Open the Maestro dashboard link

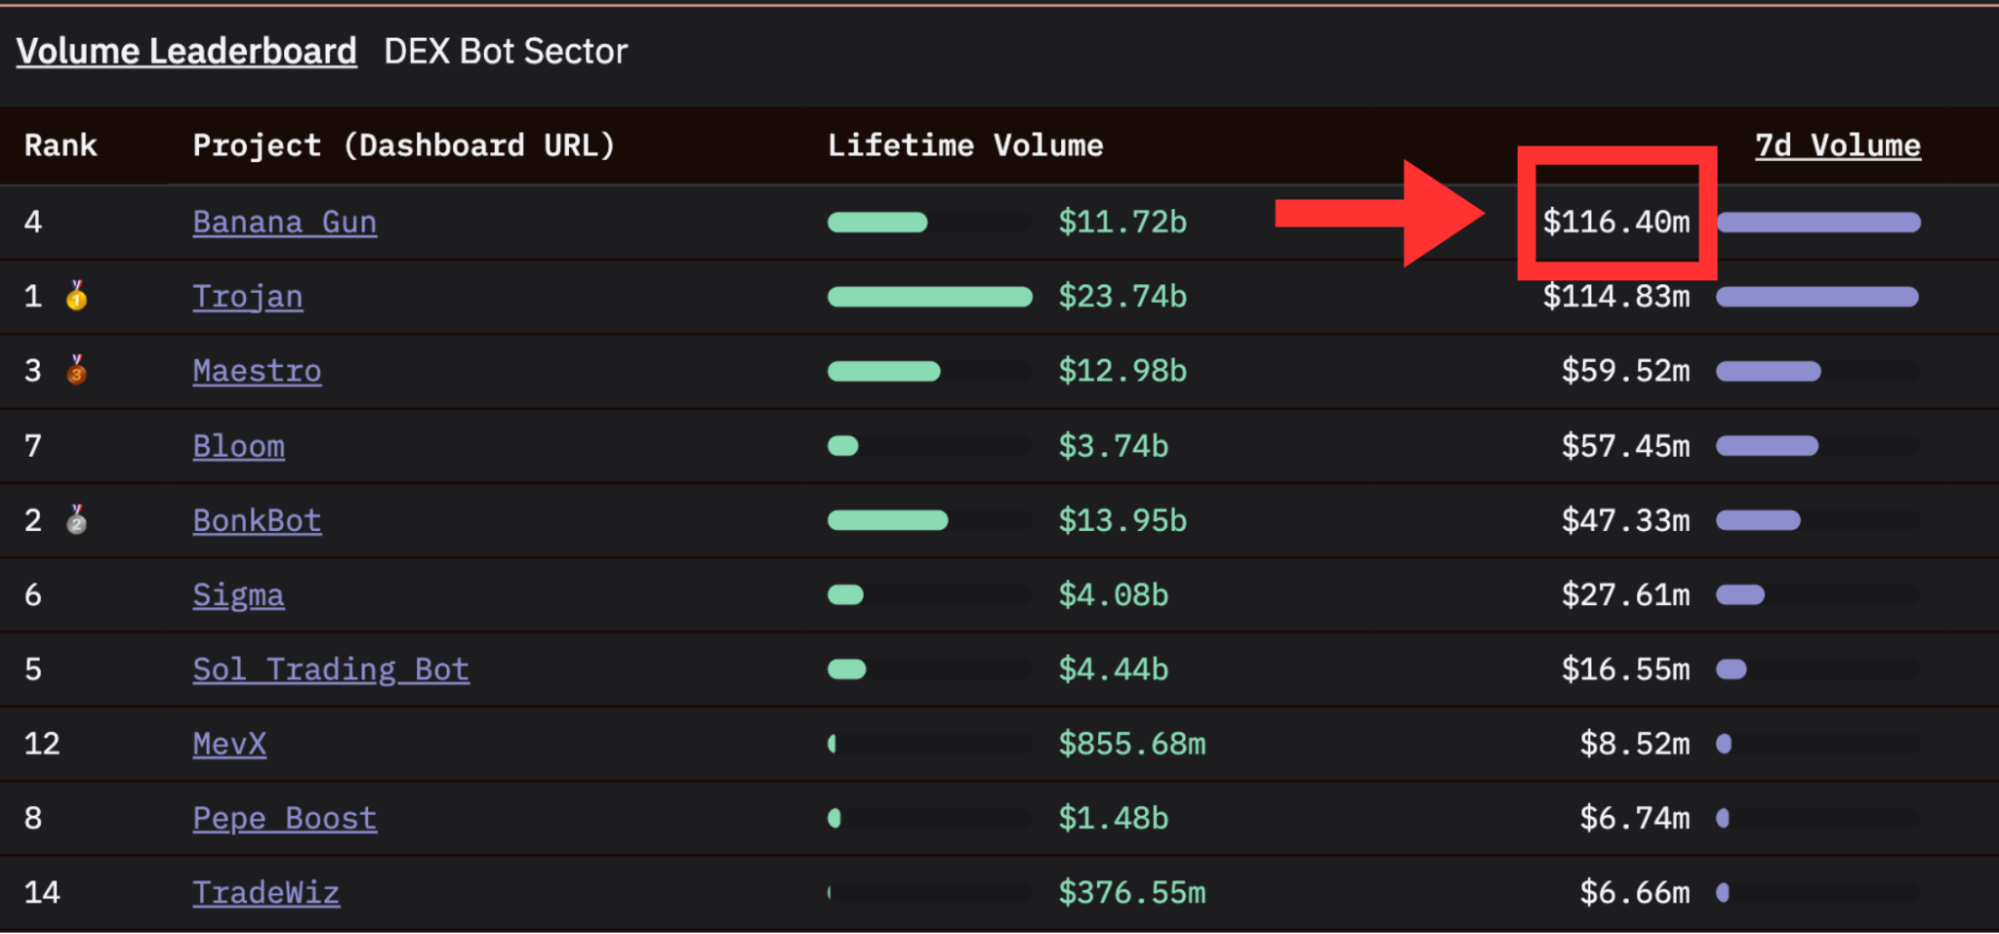(257, 370)
